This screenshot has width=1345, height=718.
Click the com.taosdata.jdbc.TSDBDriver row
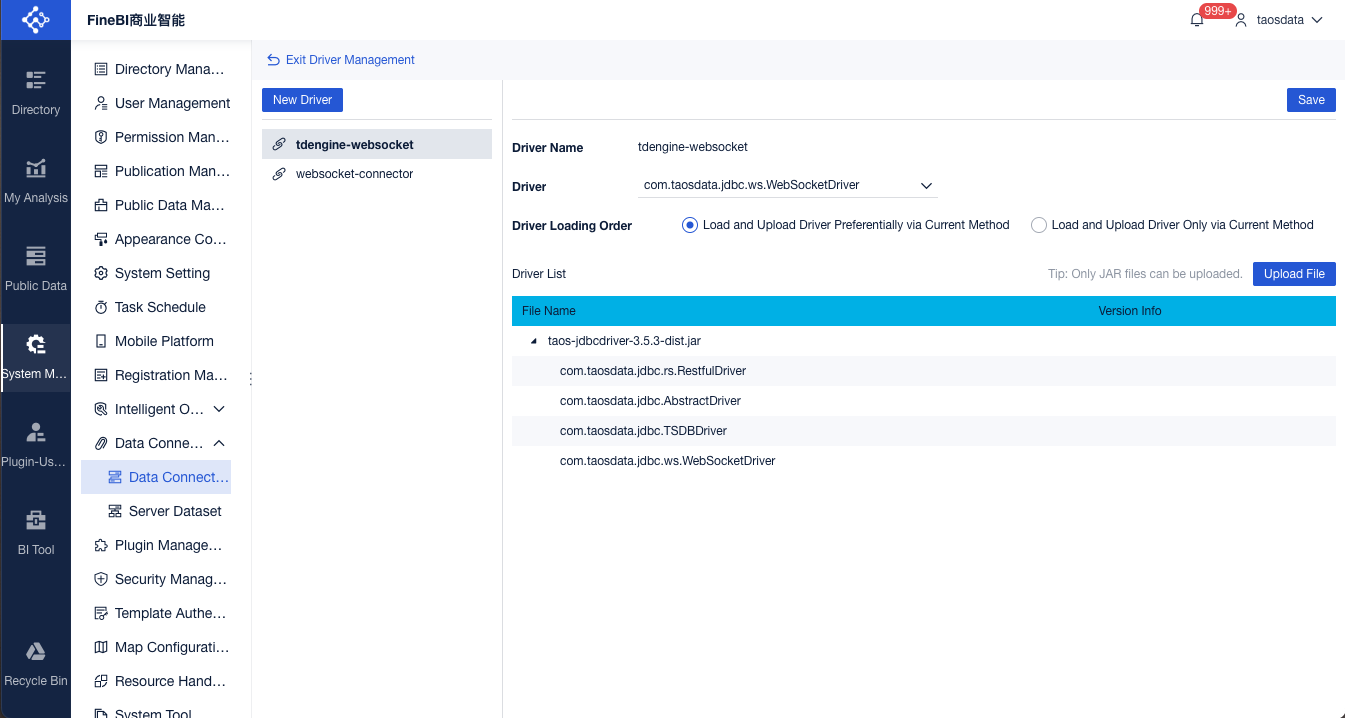point(924,431)
